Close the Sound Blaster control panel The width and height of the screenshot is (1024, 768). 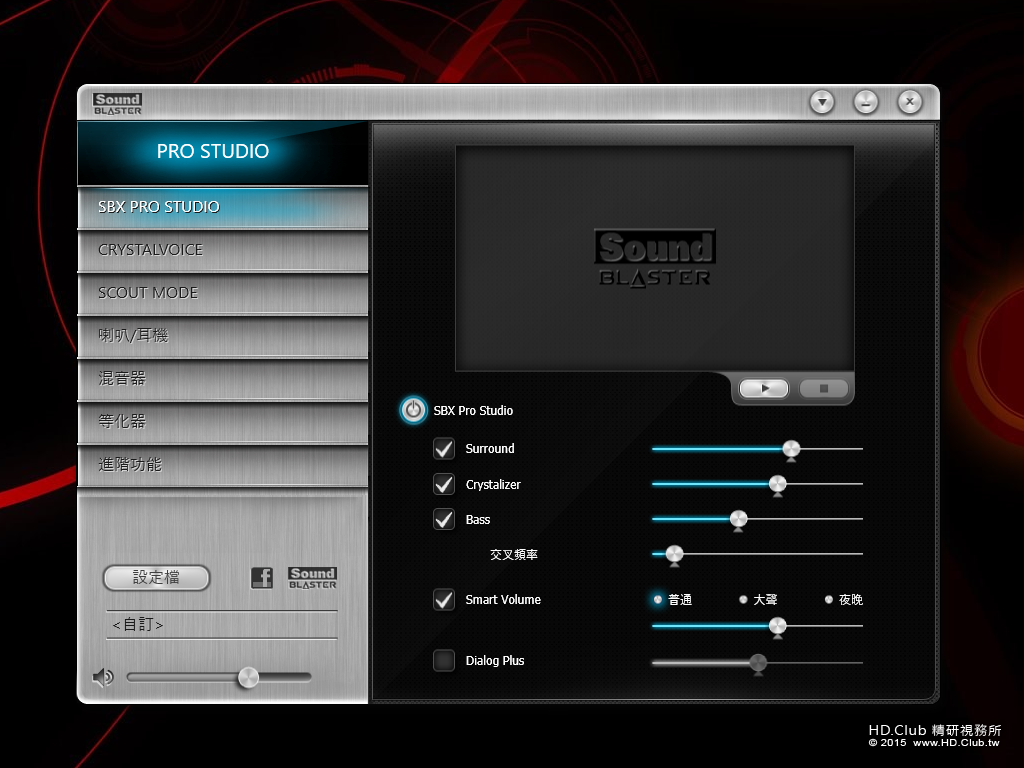point(910,102)
